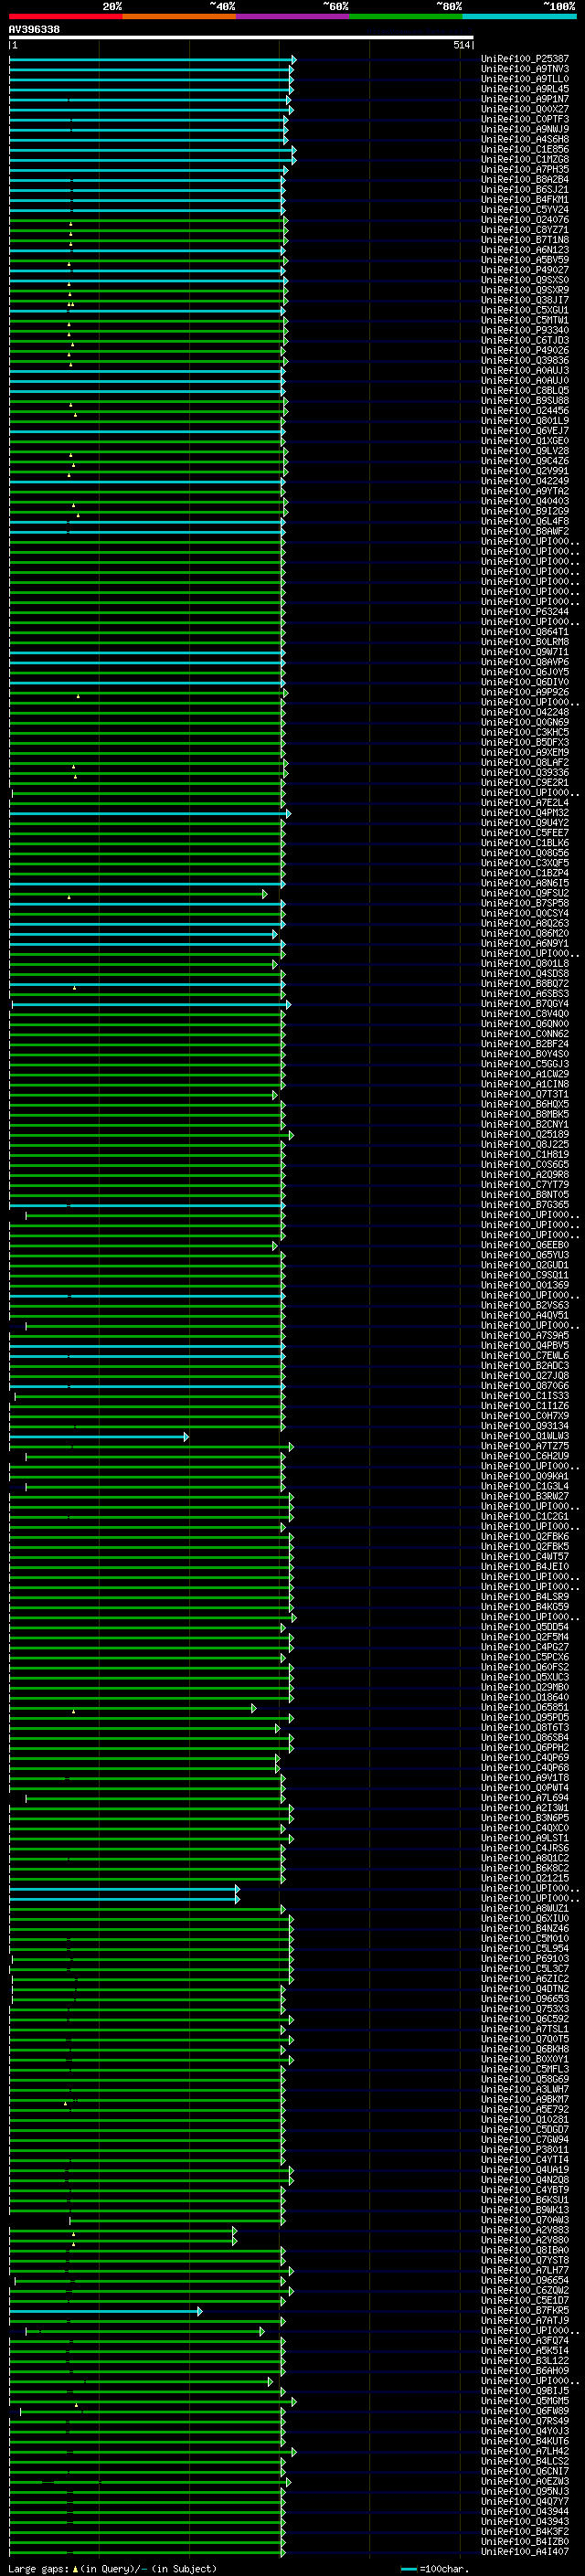This screenshot has height=2576, width=585.
Task: Open hit UniRef100_B7G365
Action: 525,1205
